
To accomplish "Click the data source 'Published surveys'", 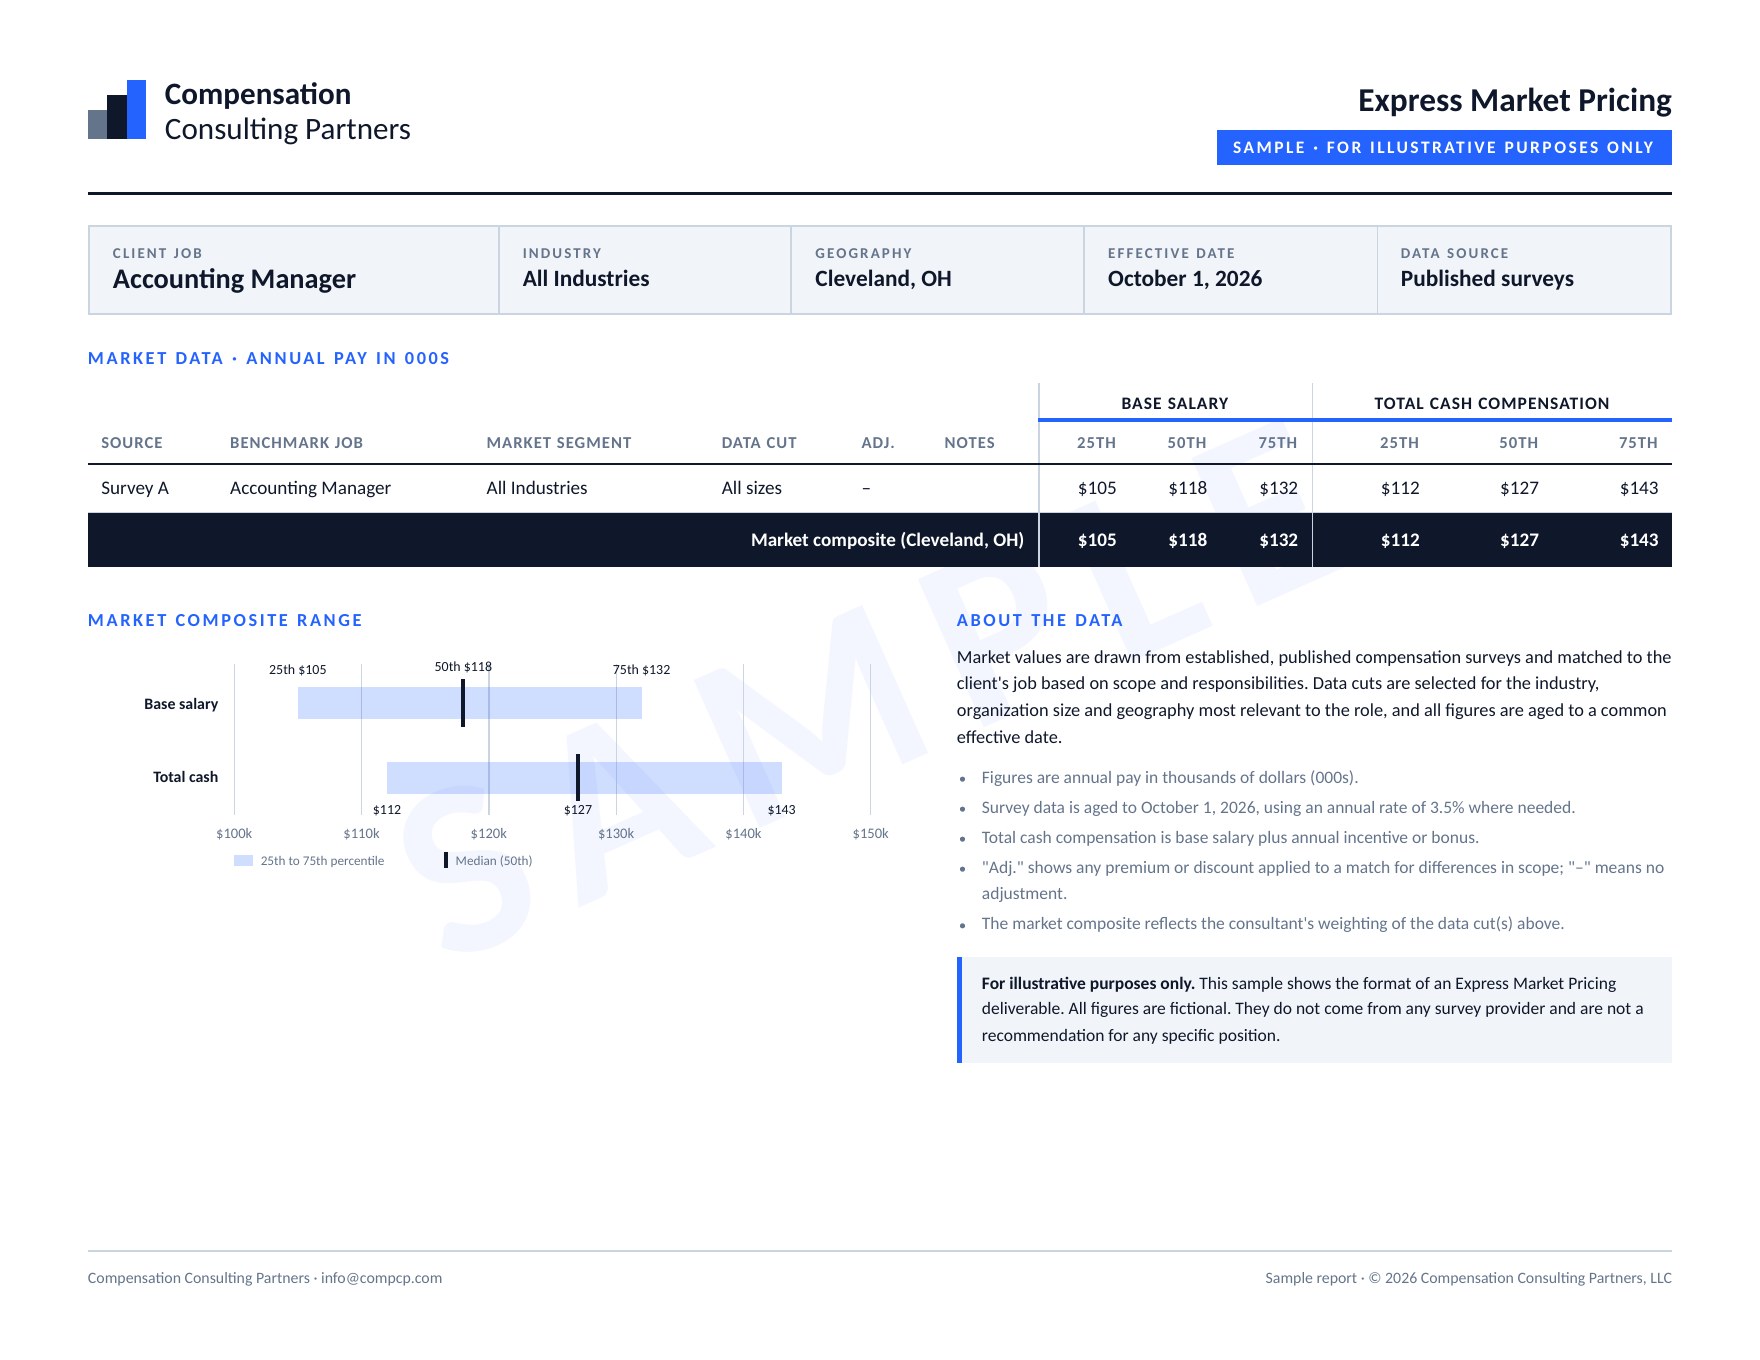I will click(1487, 279).
